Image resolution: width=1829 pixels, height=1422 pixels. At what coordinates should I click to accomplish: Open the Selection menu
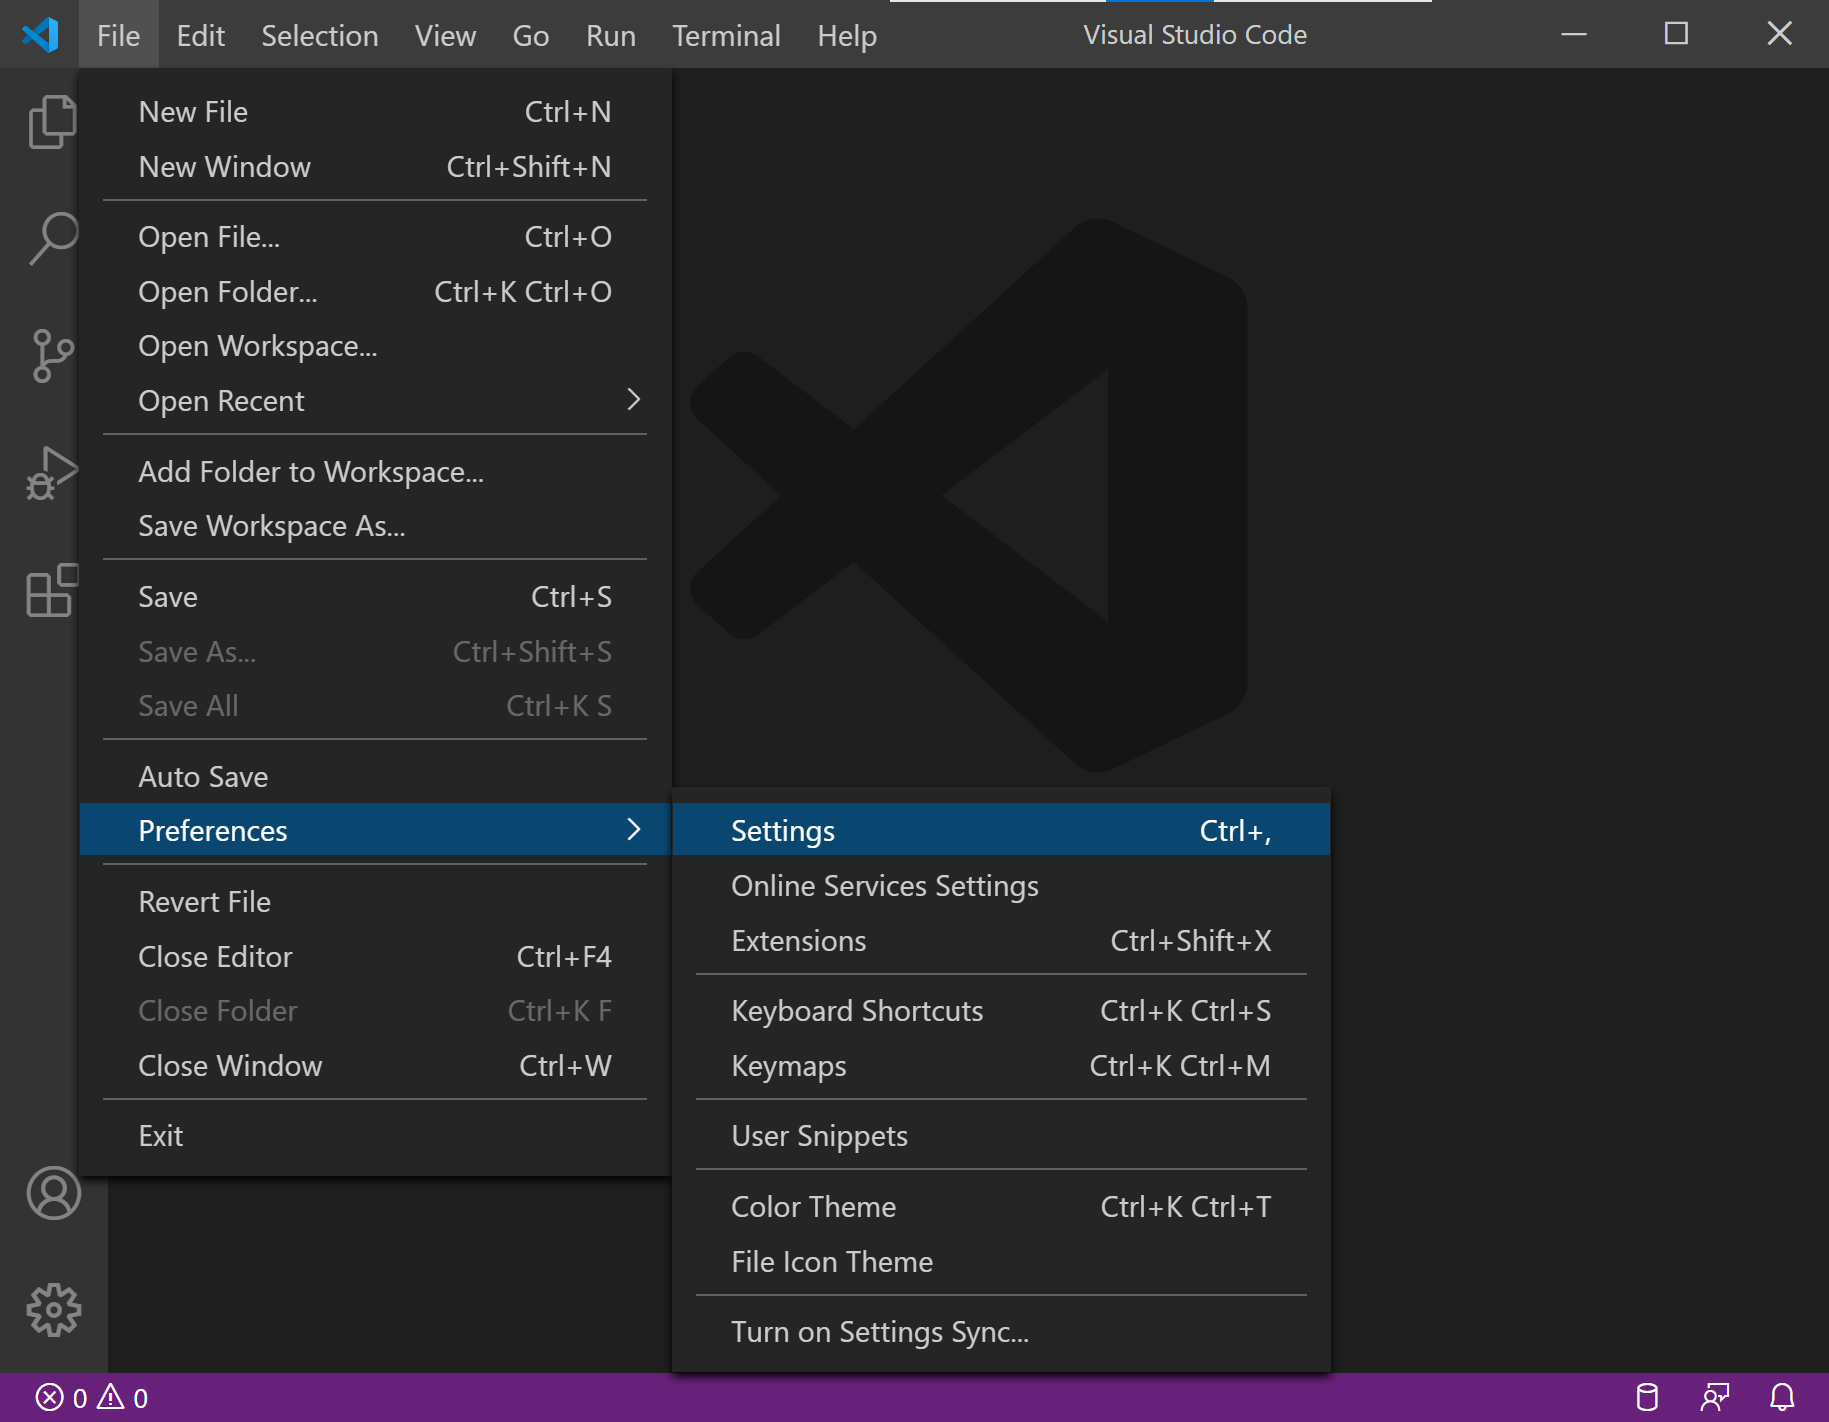(x=320, y=35)
